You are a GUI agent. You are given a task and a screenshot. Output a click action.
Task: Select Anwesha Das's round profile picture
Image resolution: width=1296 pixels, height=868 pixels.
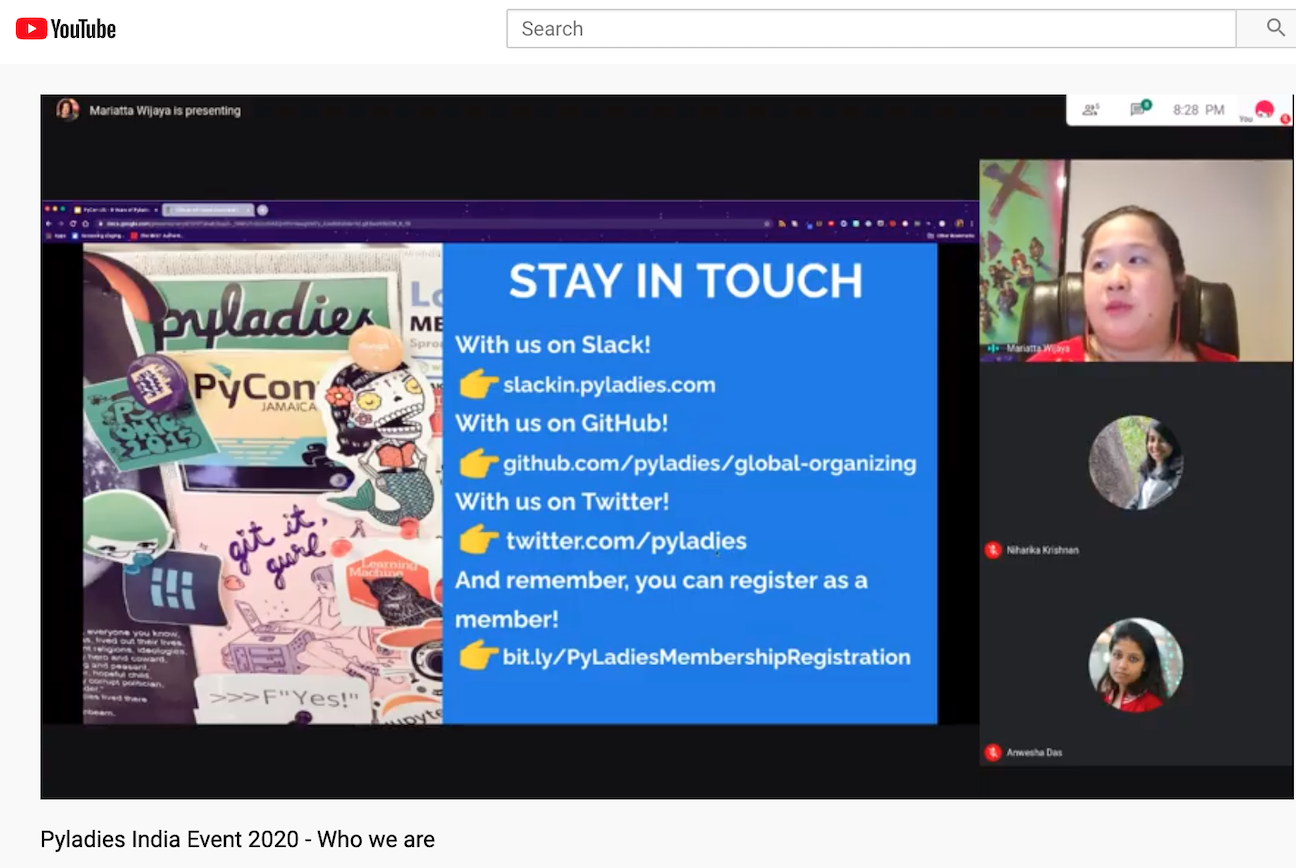click(x=1136, y=665)
